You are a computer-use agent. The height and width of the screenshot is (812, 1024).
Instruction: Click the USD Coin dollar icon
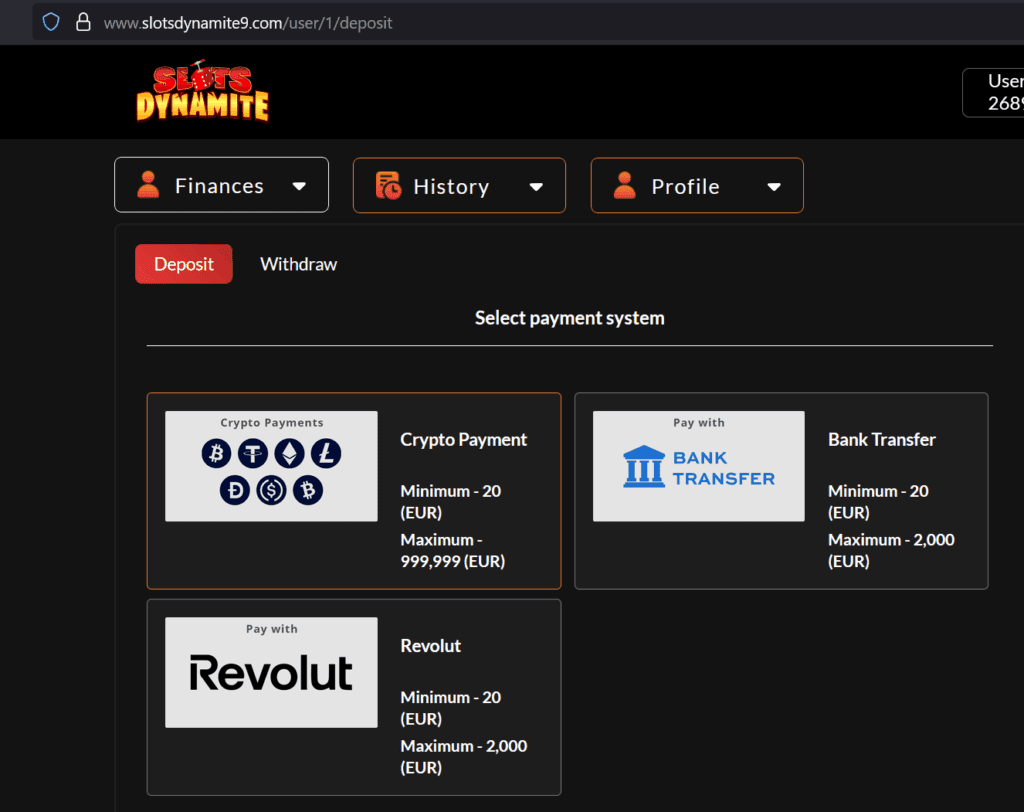pyautogui.click(x=271, y=490)
